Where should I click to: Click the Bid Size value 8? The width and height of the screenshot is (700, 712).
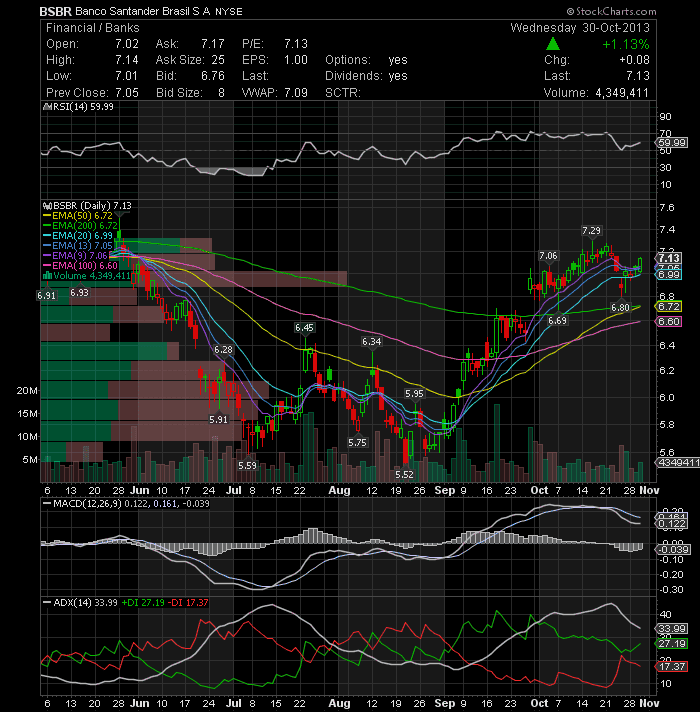221,93
